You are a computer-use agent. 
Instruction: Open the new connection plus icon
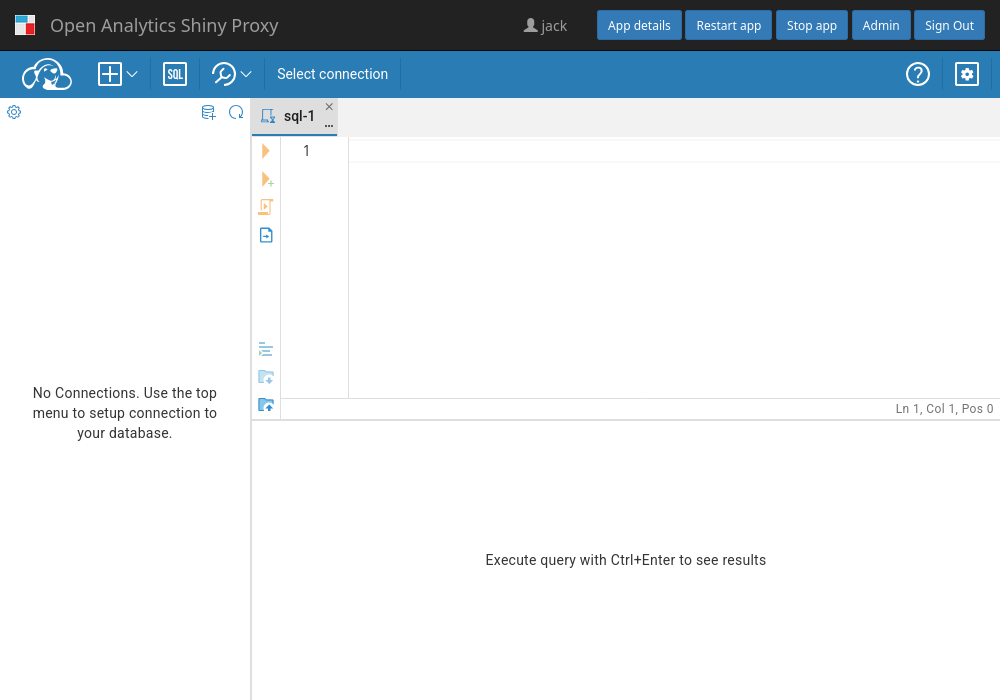(x=110, y=74)
